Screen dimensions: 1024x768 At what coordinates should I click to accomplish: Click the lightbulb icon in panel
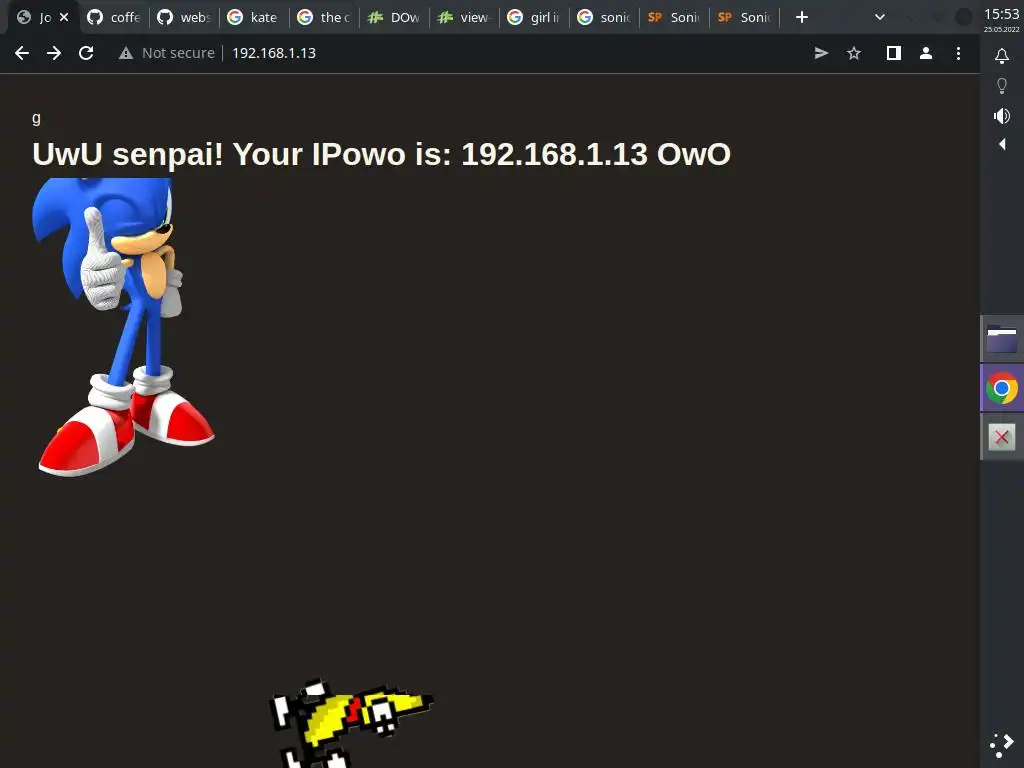tap(1002, 86)
